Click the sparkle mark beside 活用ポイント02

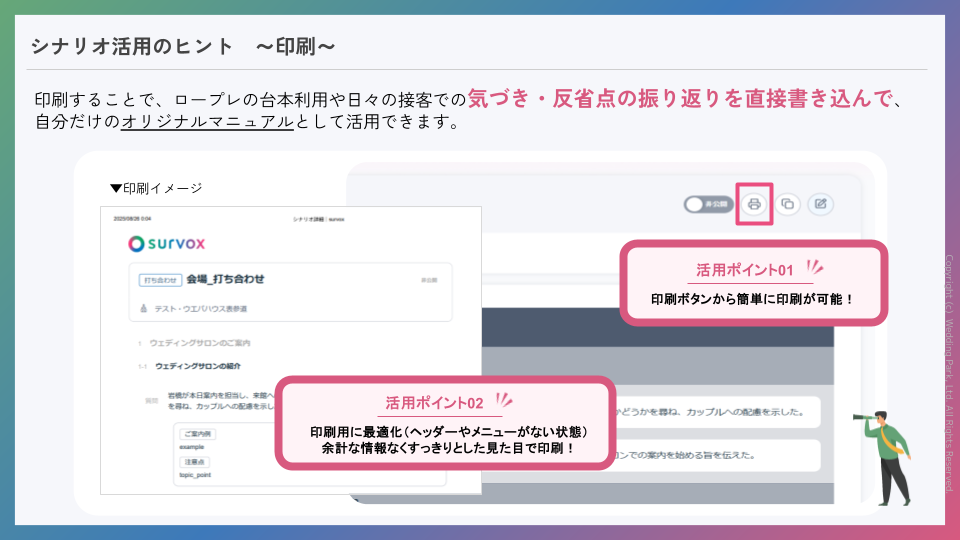coord(505,400)
